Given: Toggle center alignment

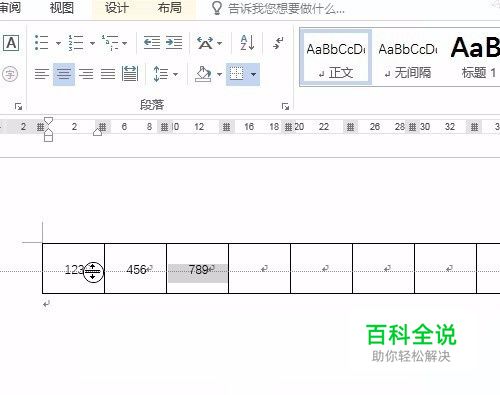Looking at the screenshot, I should pos(64,74).
